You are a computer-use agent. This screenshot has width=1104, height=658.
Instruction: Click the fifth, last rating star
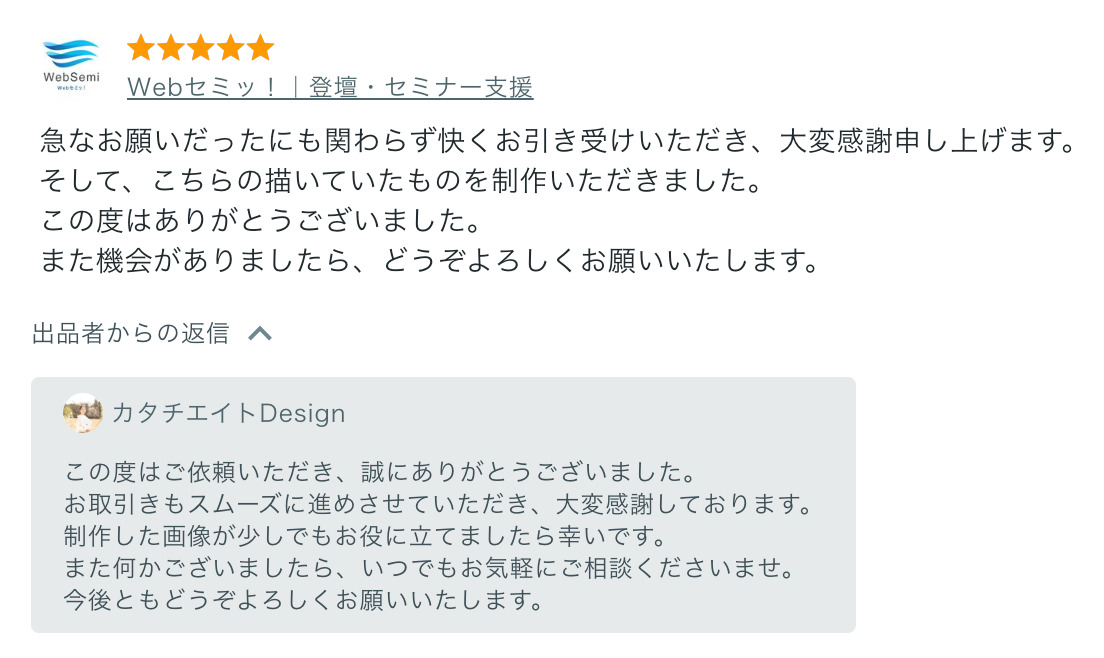[x=260, y=47]
